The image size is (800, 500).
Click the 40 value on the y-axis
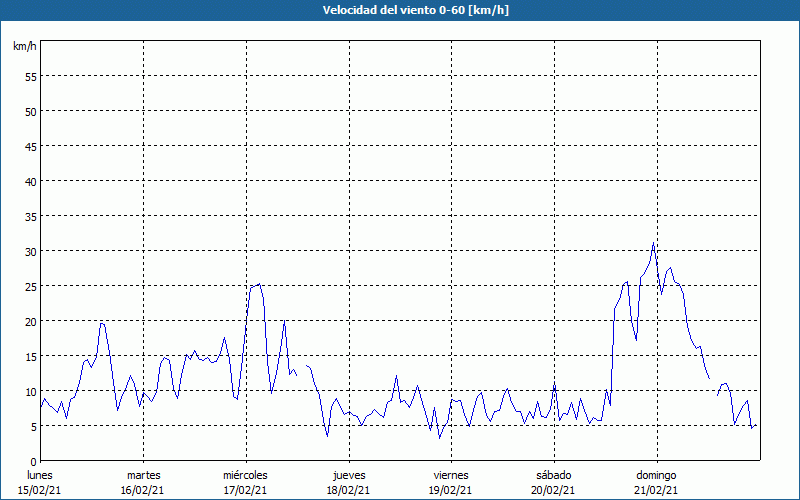[31, 181]
